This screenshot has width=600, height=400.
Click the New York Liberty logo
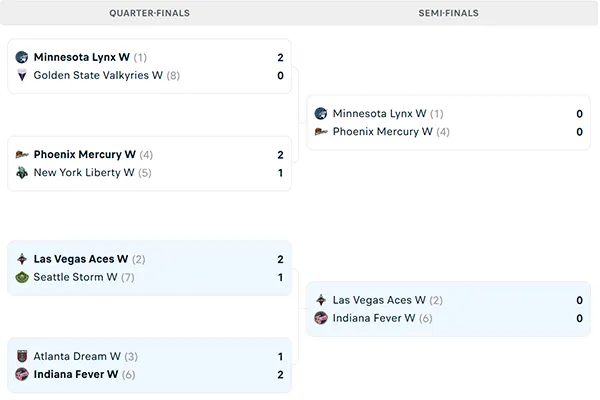click(22, 172)
